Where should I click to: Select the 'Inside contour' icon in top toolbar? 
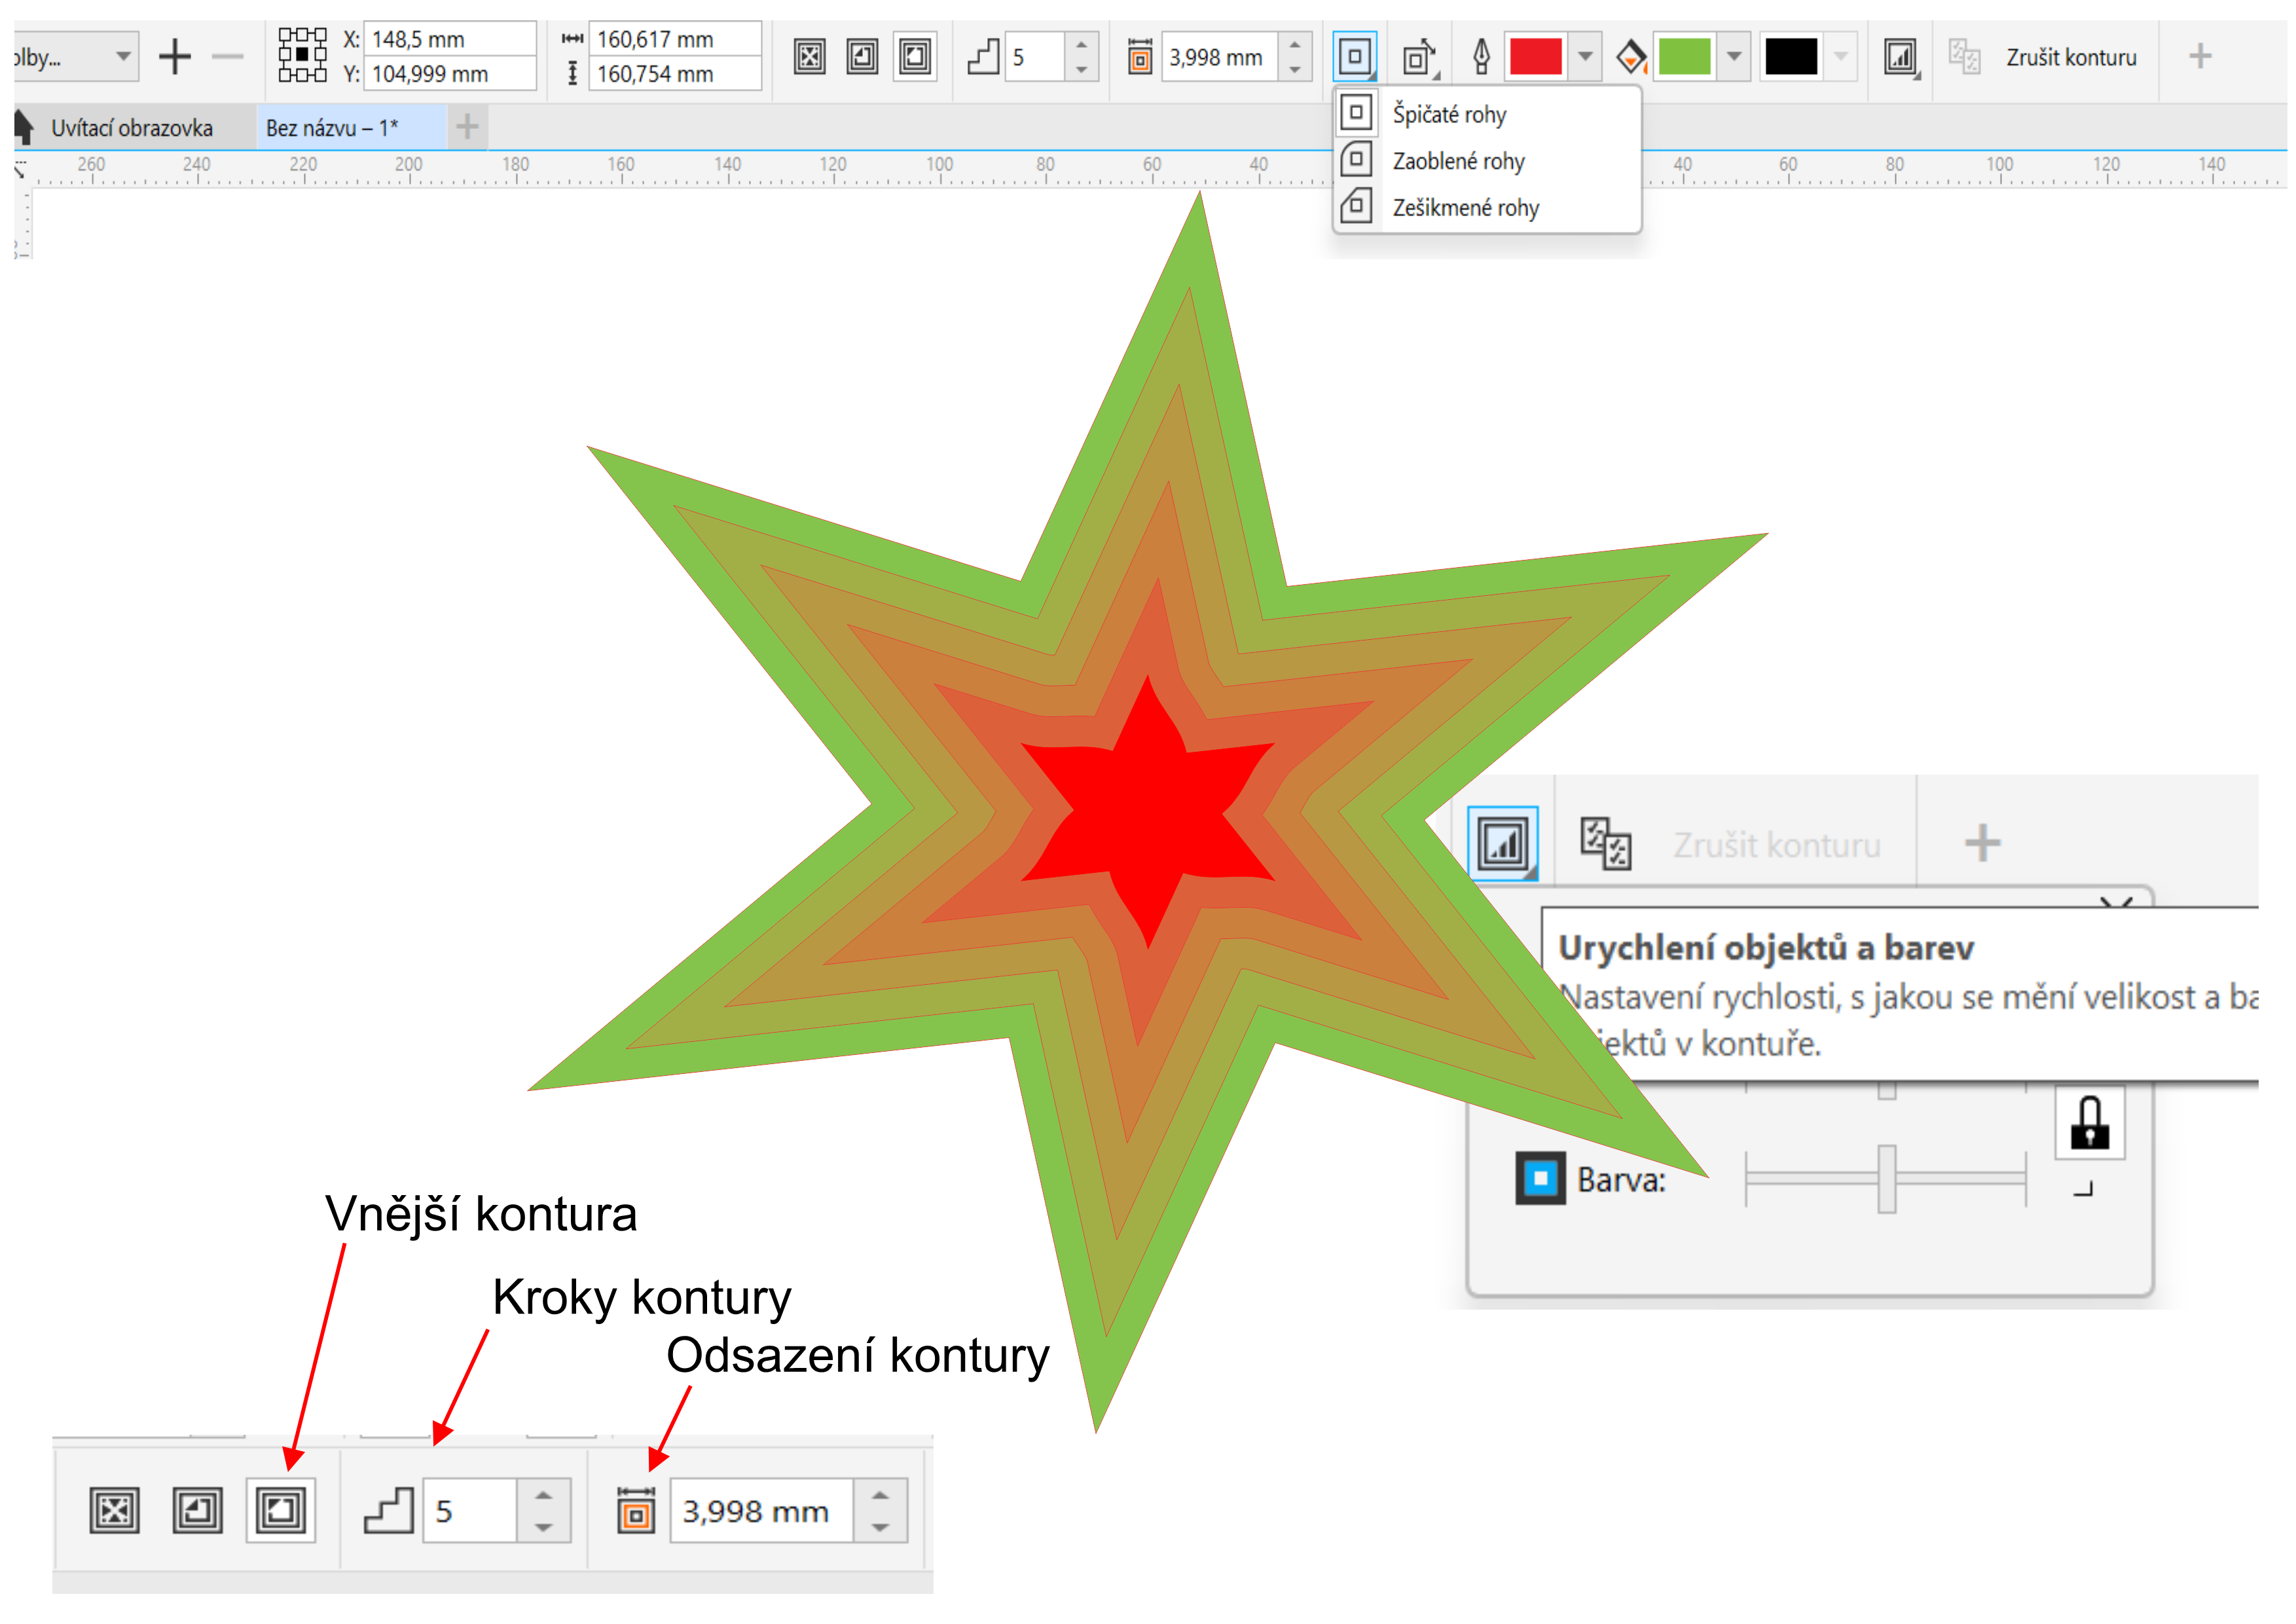[x=862, y=57]
